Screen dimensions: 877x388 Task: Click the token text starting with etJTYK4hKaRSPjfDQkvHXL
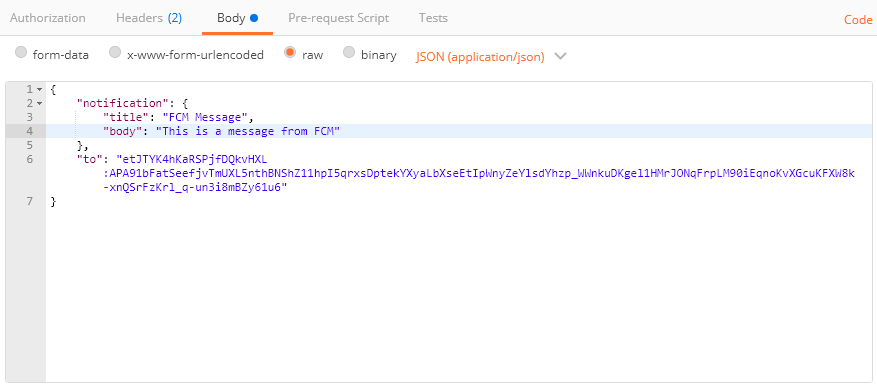(x=192, y=159)
